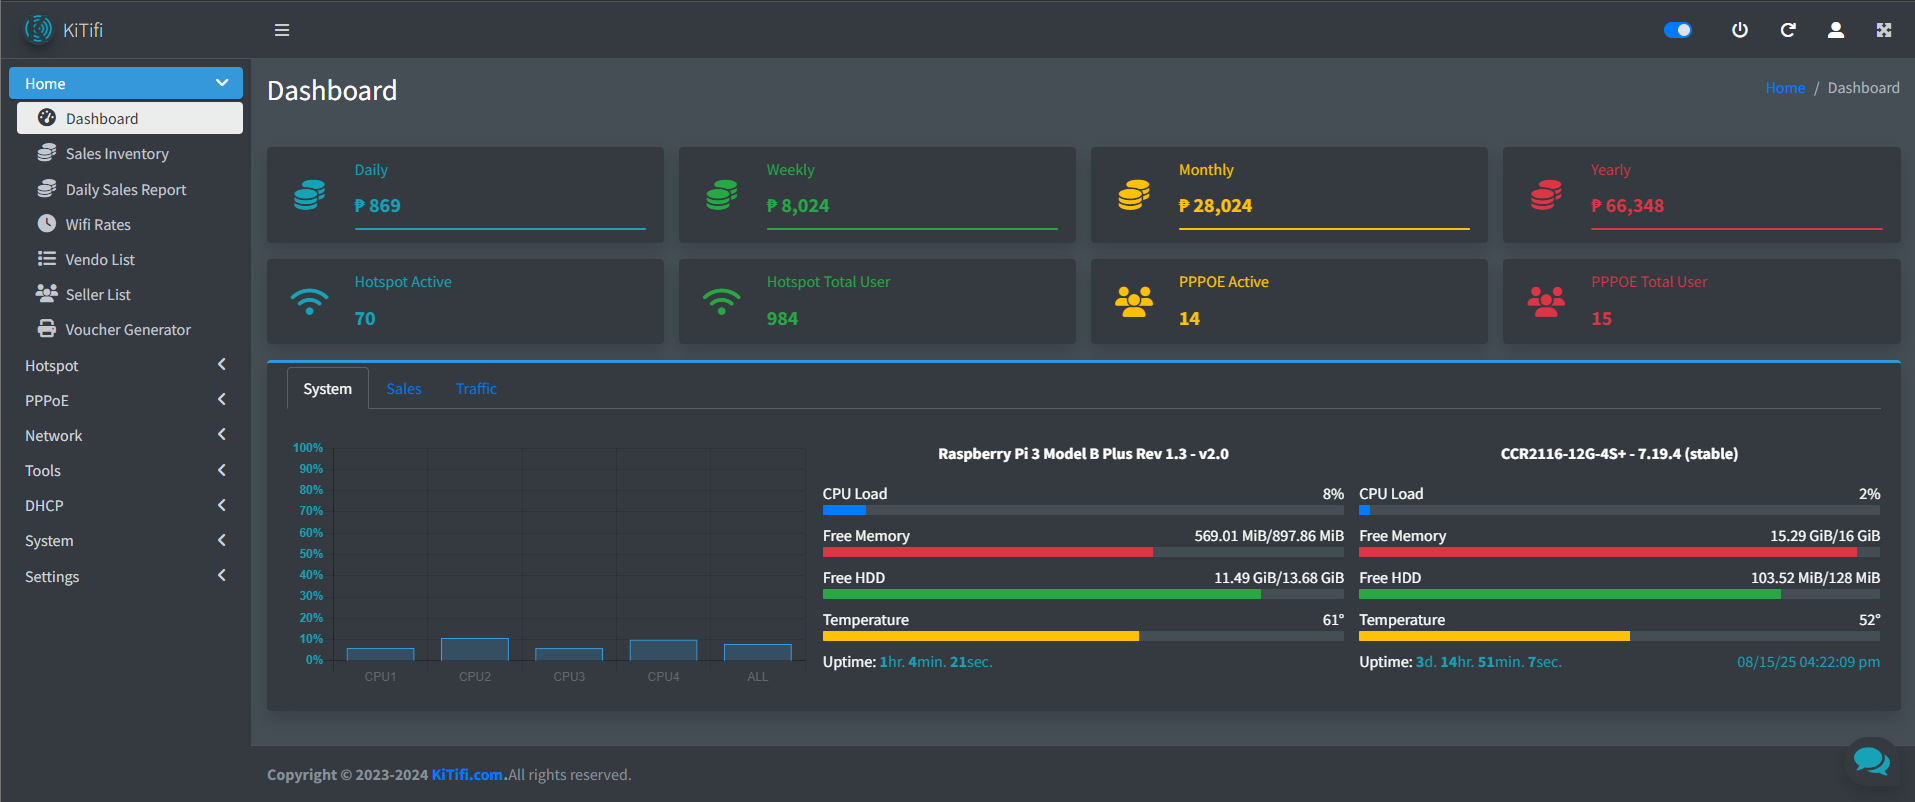
Task: Switch to the Traffic tab
Action: pyautogui.click(x=476, y=389)
